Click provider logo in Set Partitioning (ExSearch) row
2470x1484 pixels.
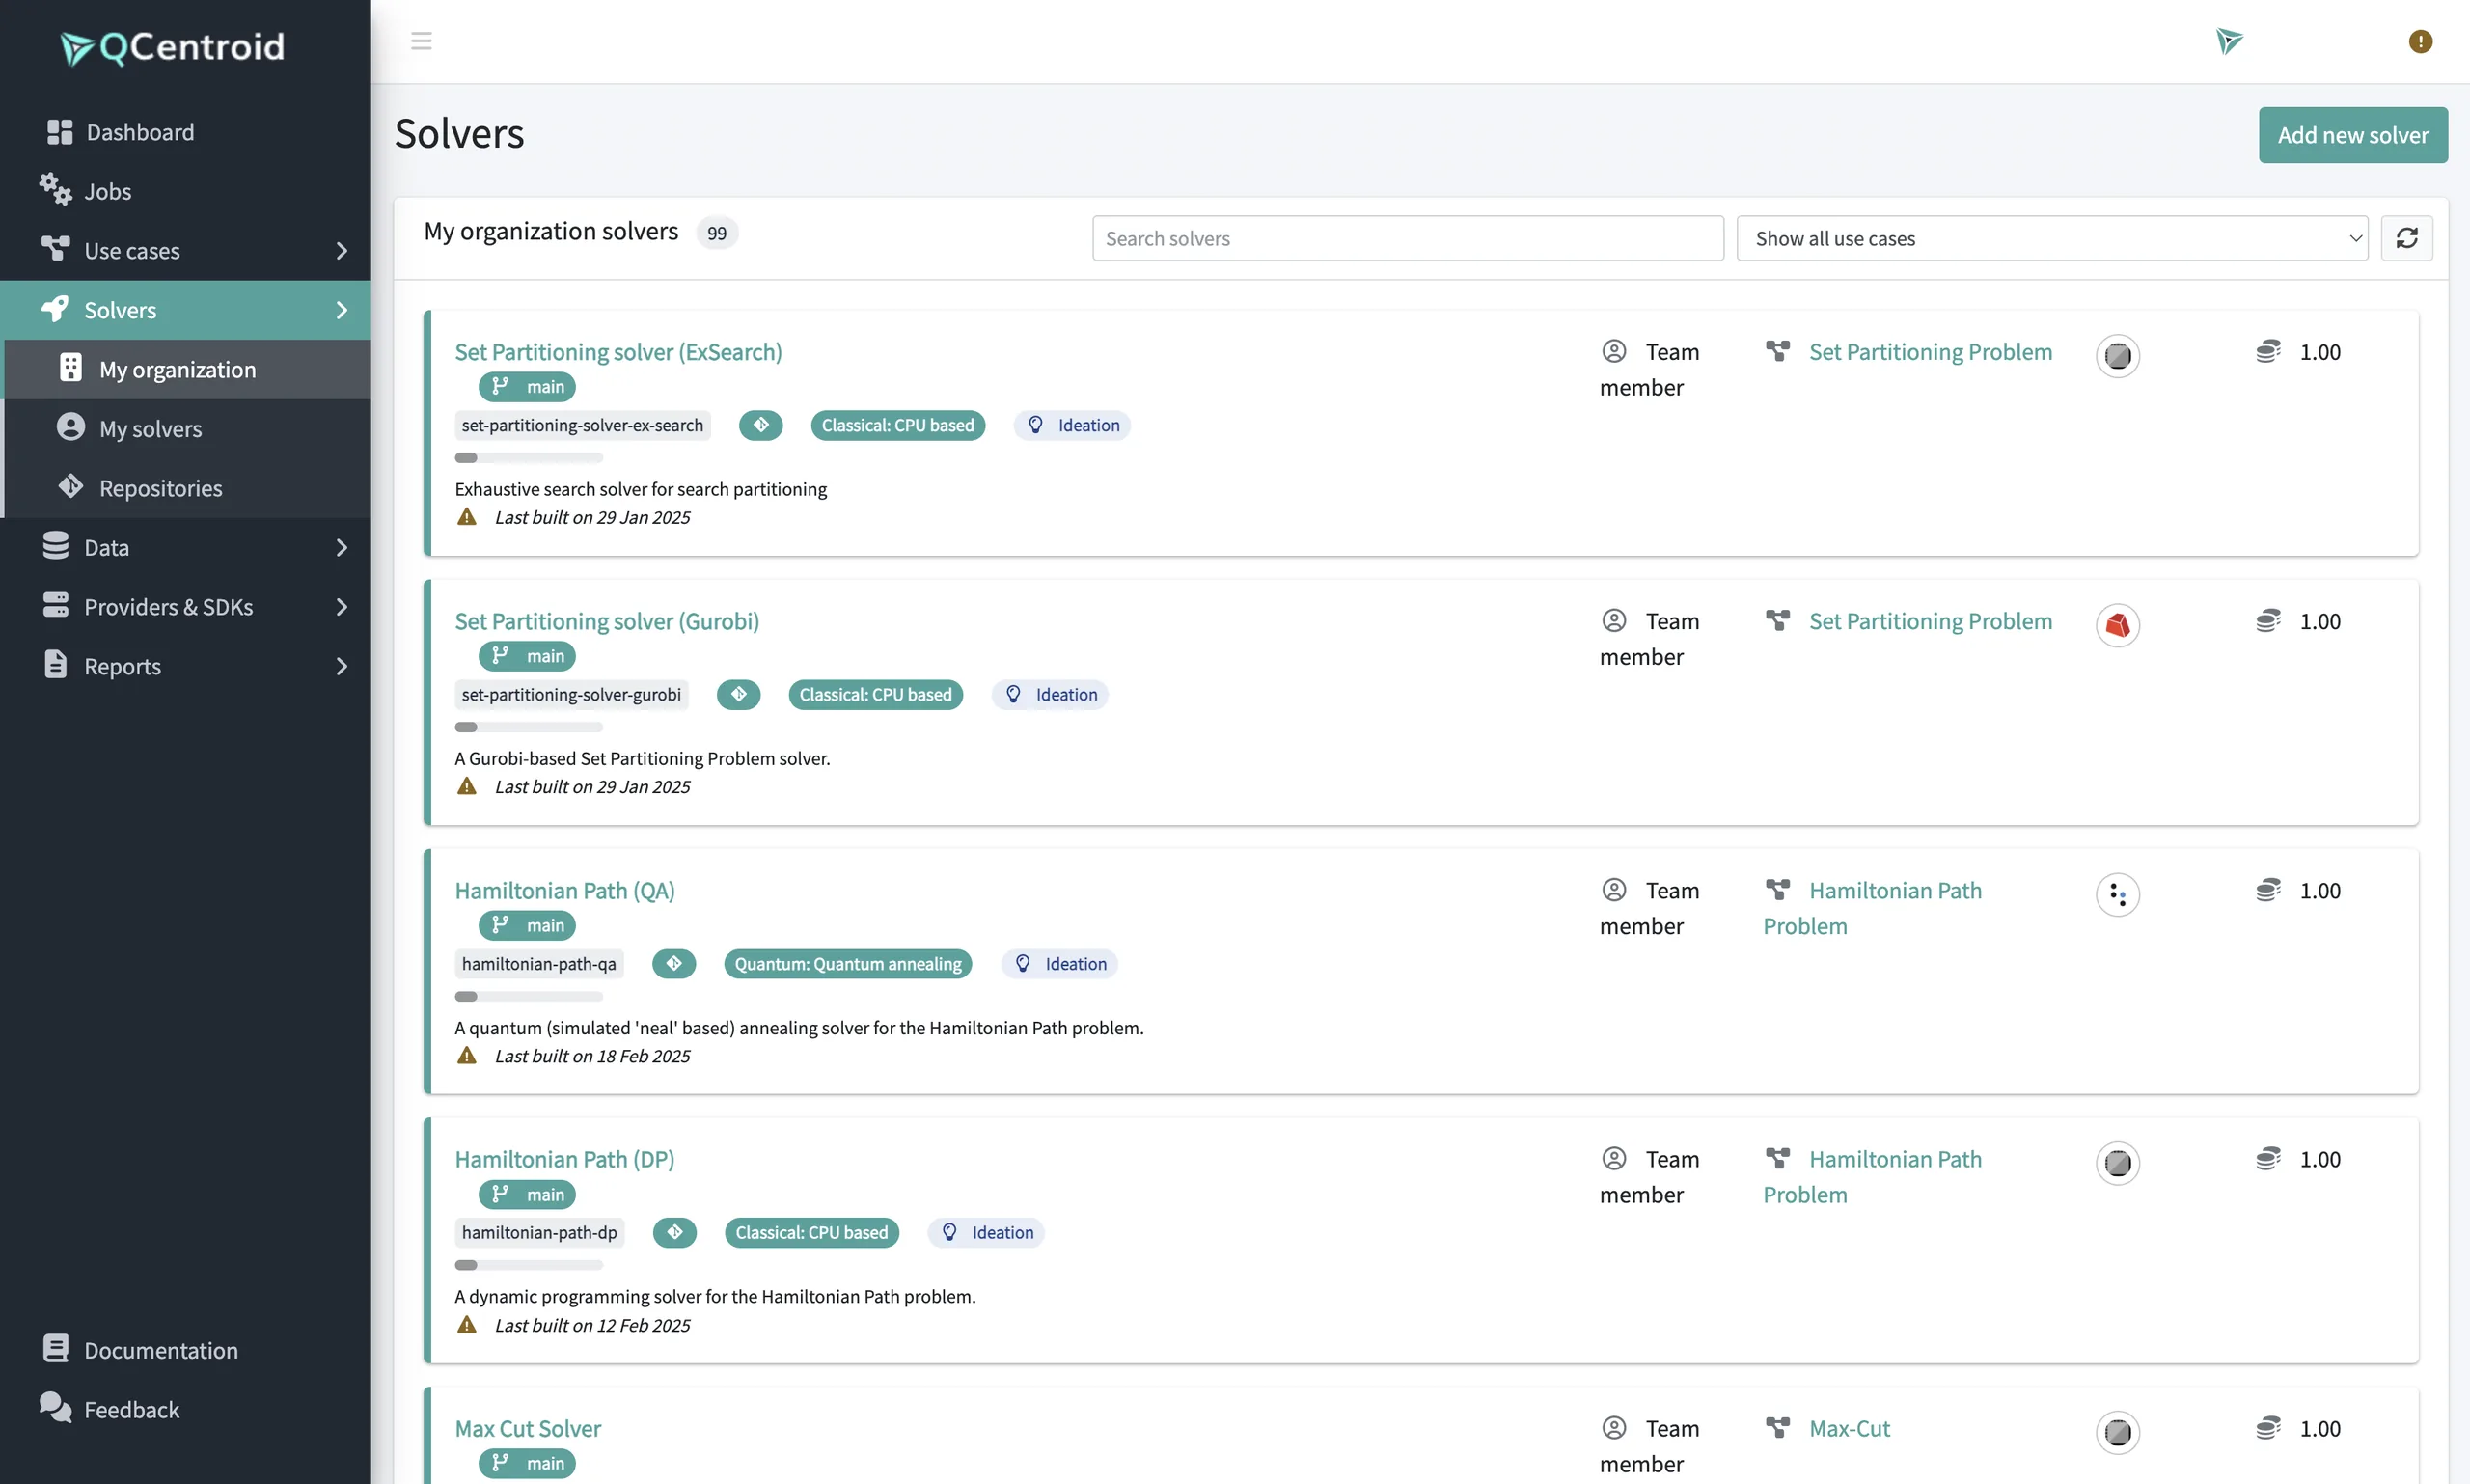point(2117,356)
